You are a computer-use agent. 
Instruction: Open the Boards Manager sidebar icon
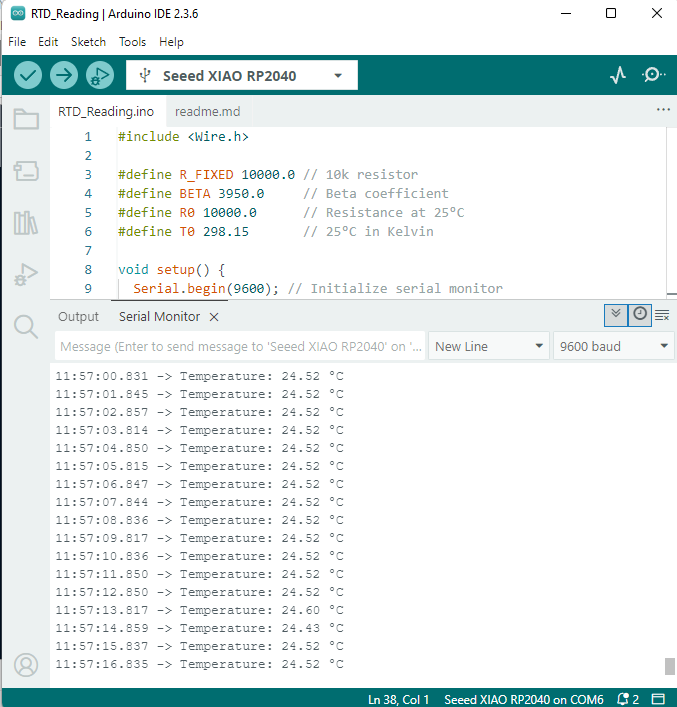[26, 171]
